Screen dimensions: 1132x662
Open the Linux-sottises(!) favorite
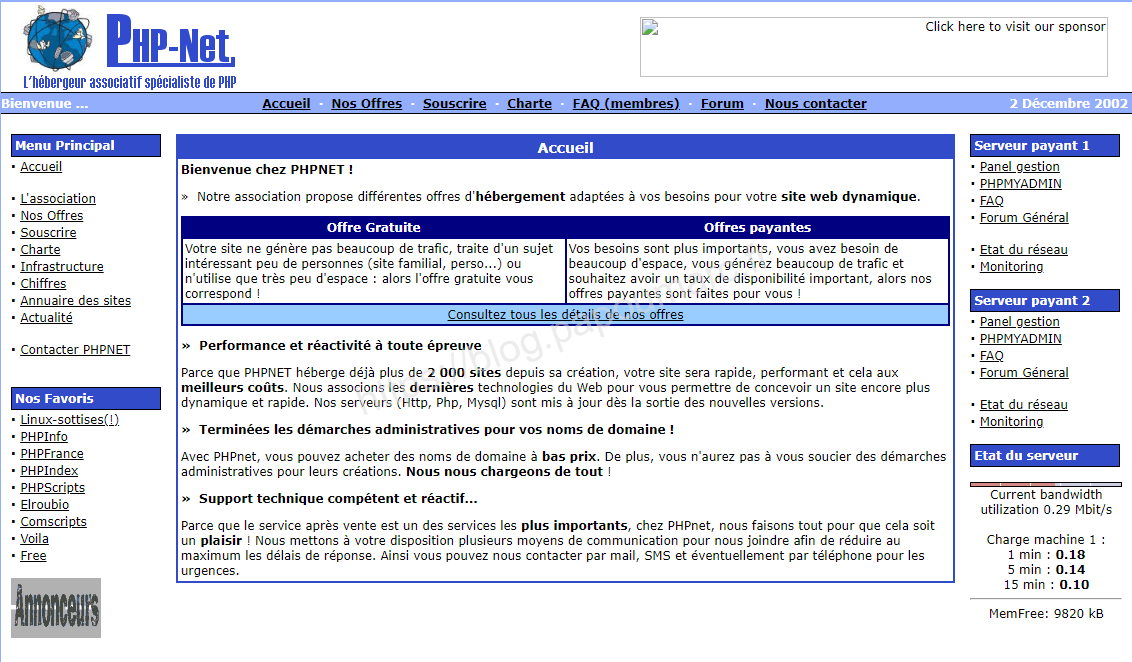(x=69, y=419)
